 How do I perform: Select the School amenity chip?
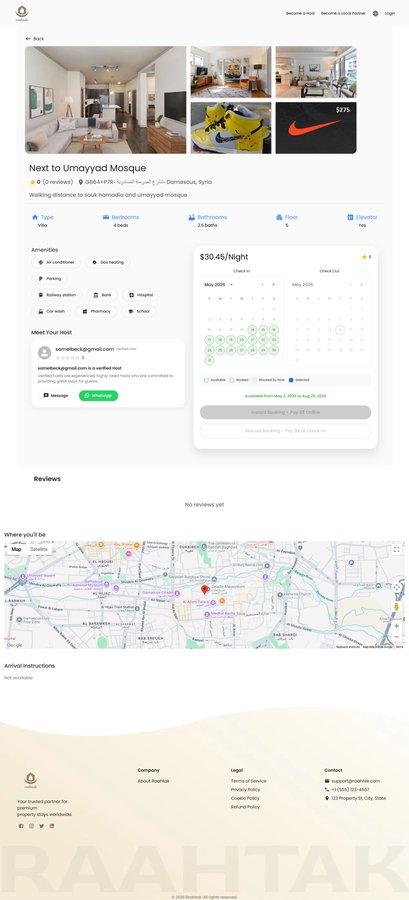click(x=139, y=311)
